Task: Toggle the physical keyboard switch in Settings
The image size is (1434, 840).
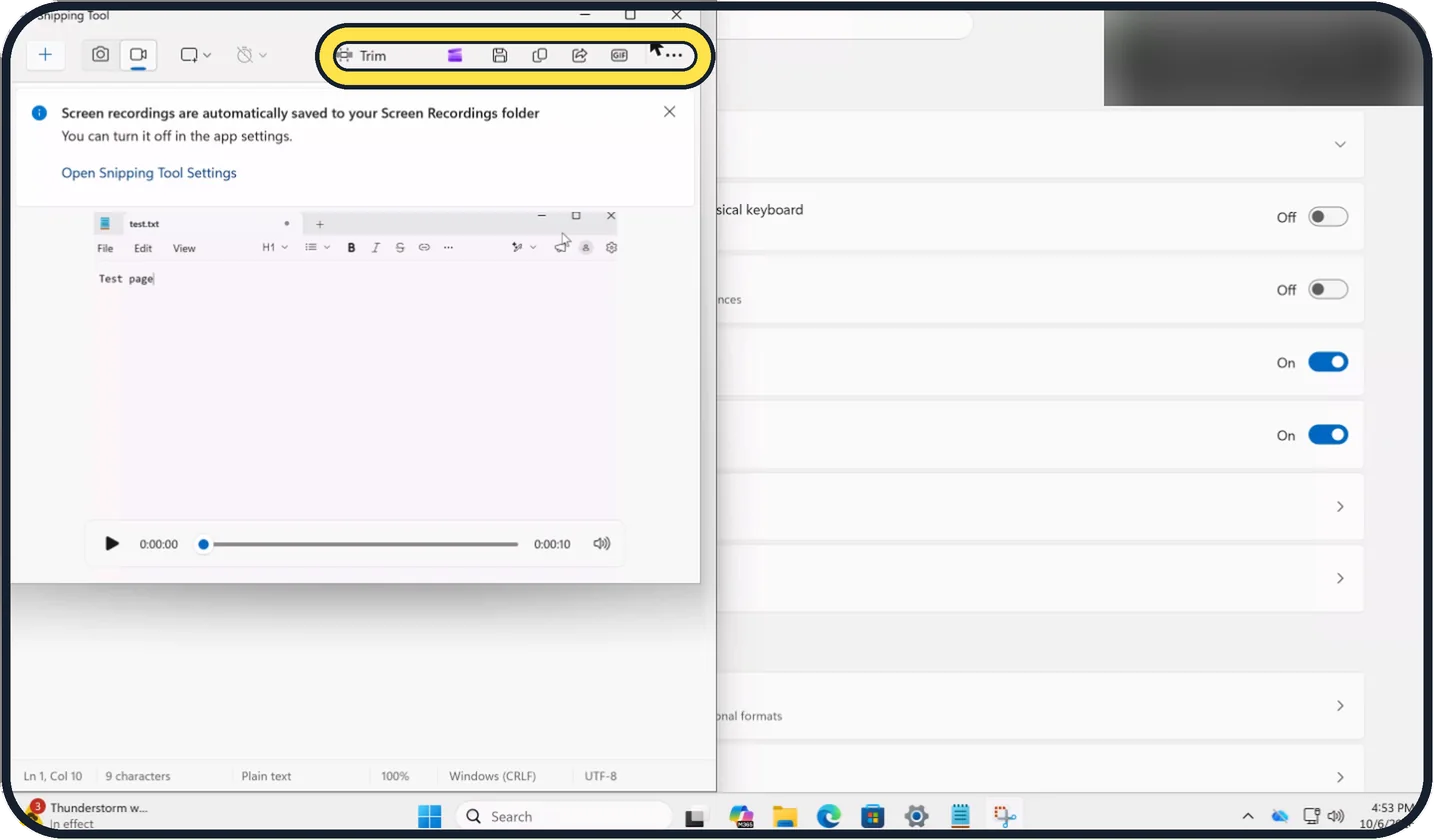Action: (1328, 217)
